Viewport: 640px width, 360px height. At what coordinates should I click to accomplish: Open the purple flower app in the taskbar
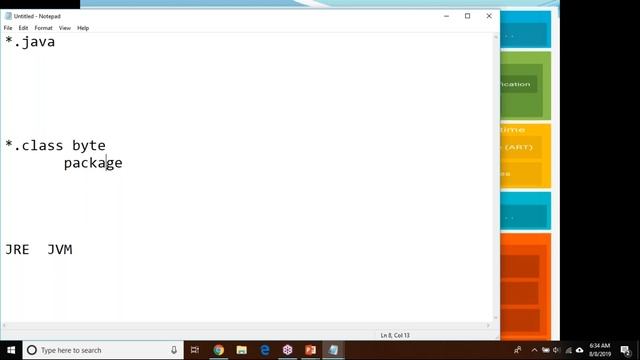[288, 350]
